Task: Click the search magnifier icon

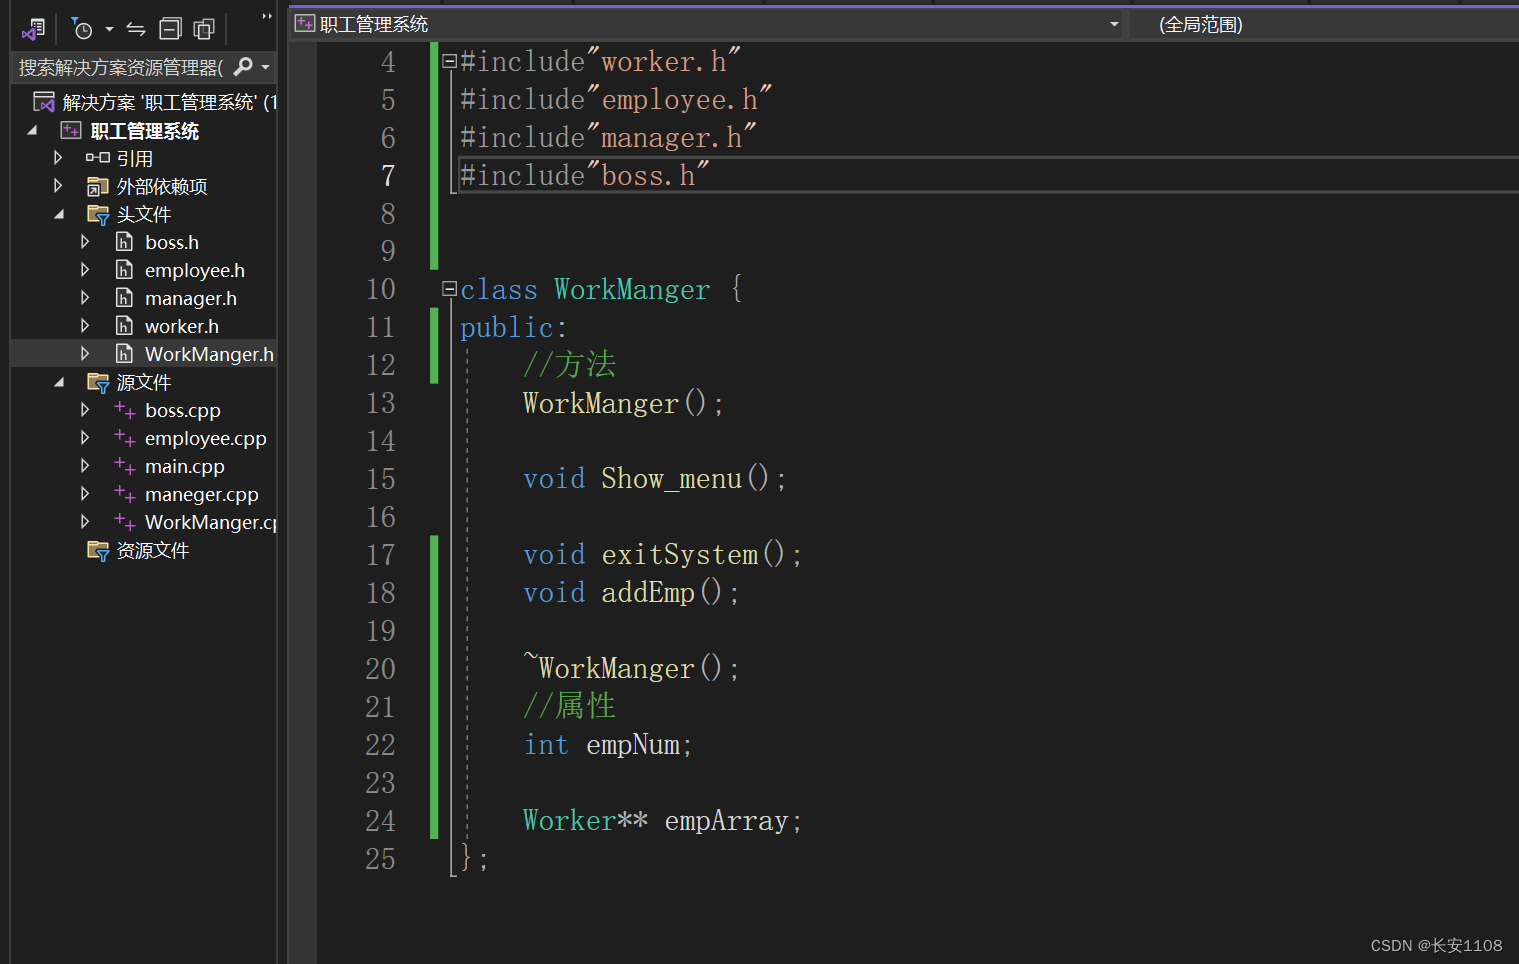Action: [243, 67]
